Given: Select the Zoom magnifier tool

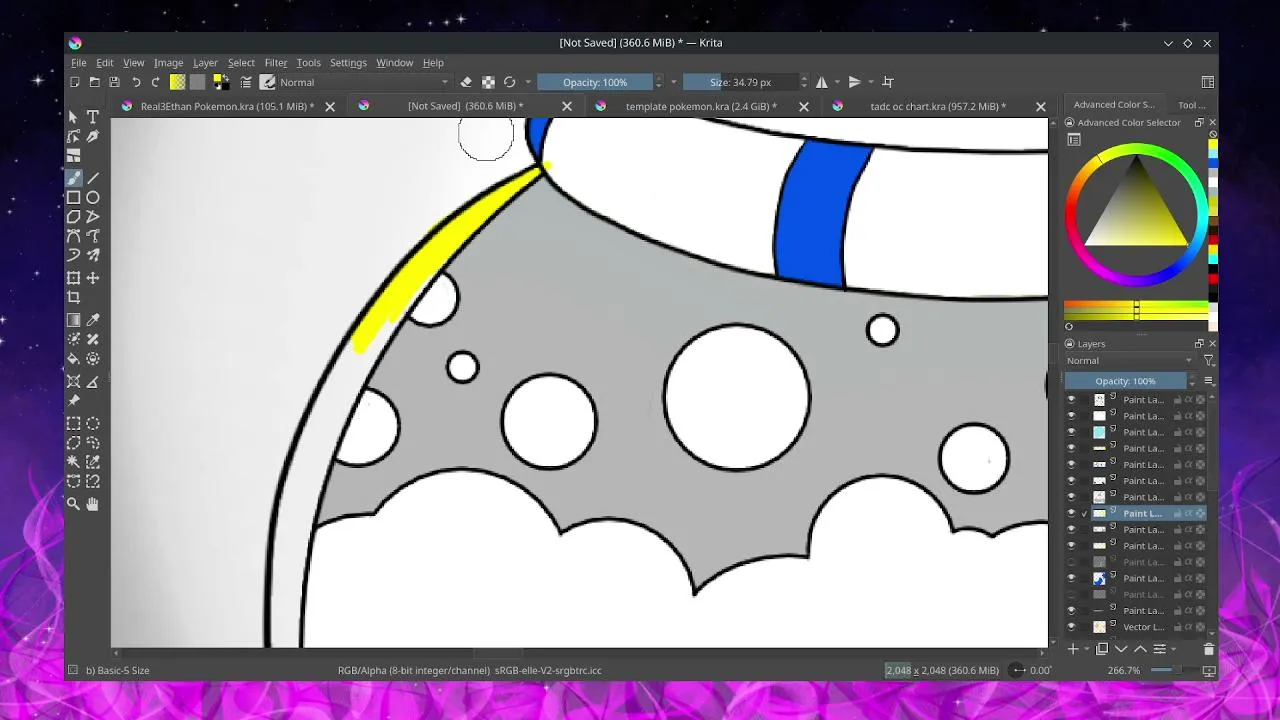Looking at the screenshot, I should click(x=74, y=504).
